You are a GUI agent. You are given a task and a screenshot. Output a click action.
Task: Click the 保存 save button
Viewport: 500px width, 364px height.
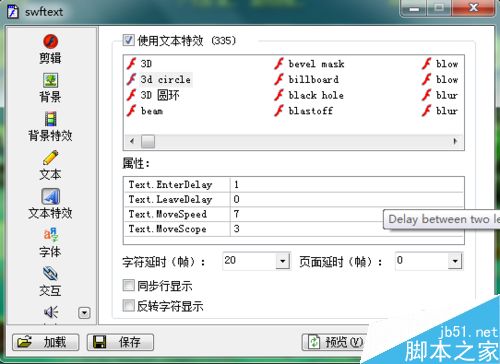pyautogui.click(x=120, y=342)
